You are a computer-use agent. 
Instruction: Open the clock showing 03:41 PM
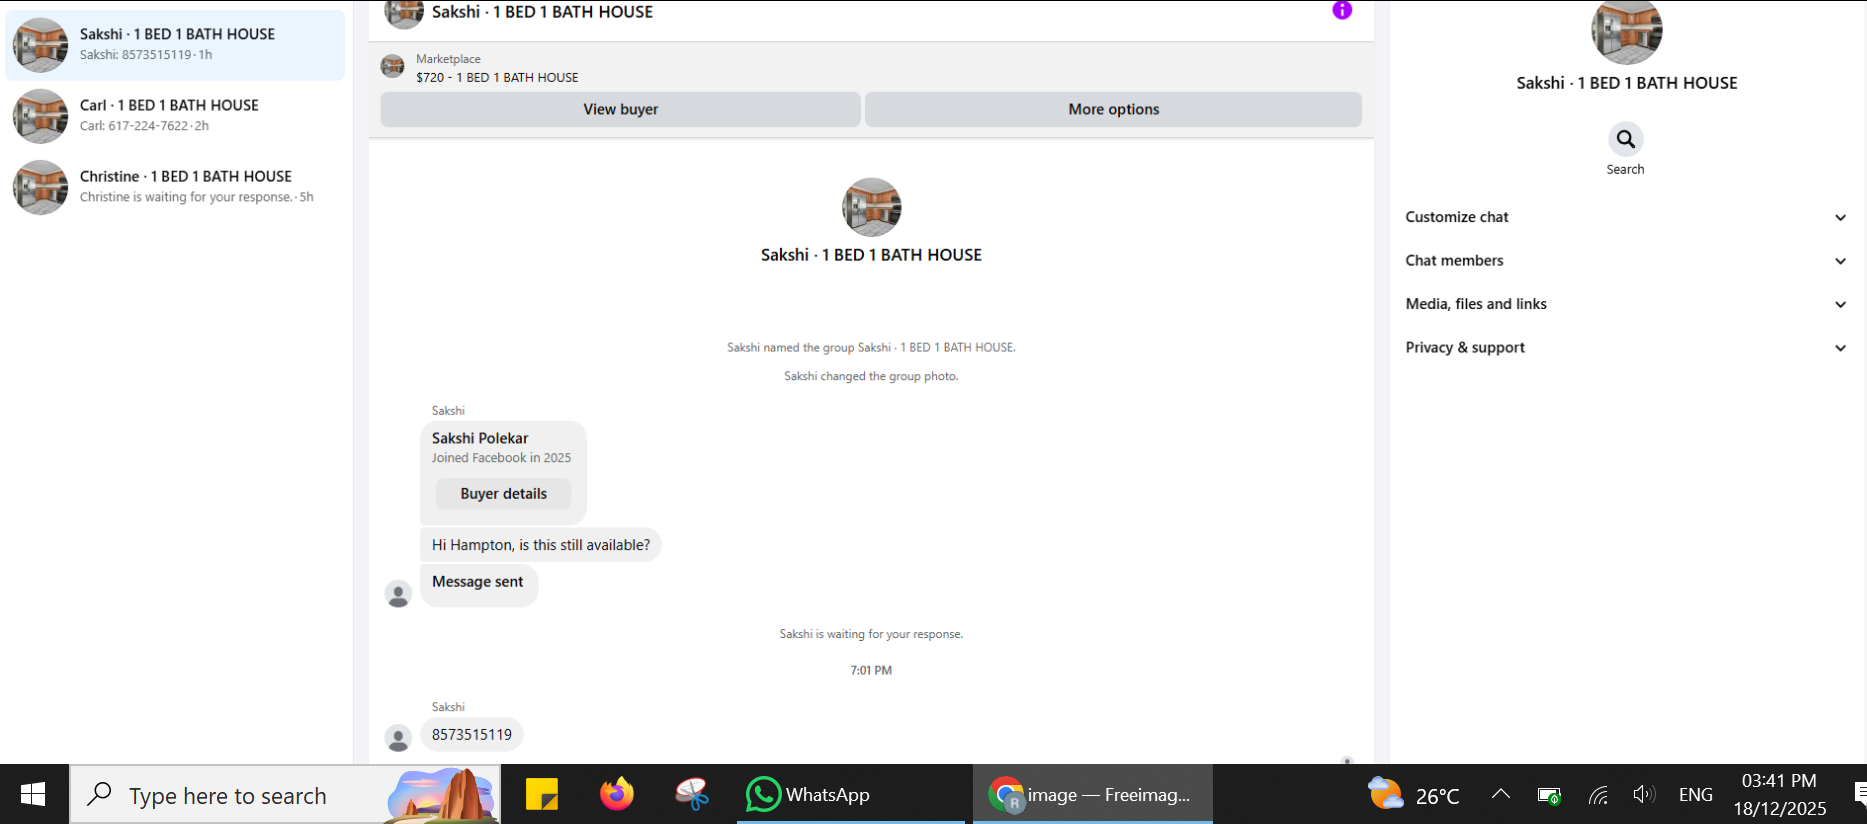pos(1779,795)
